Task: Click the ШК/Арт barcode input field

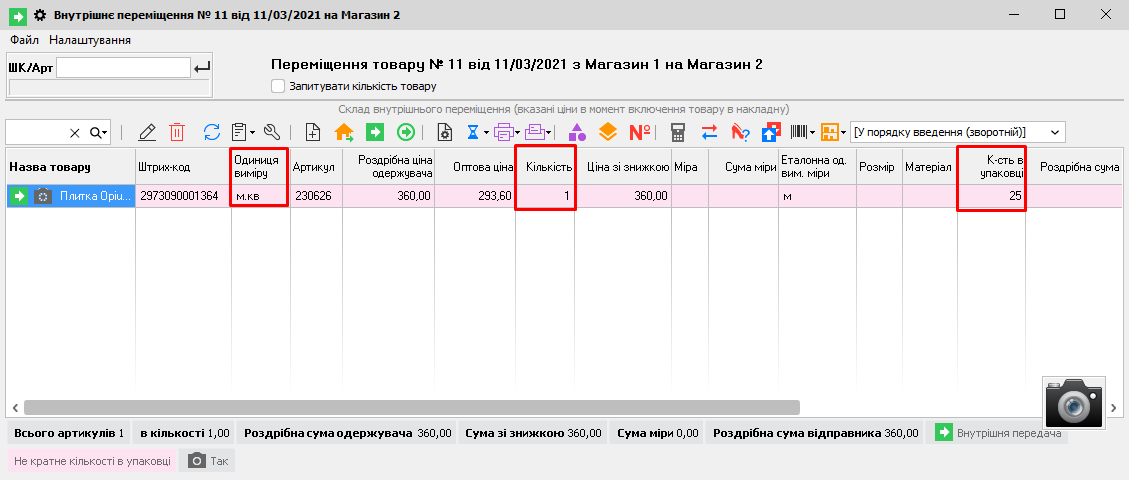Action: (x=123, y=67)
